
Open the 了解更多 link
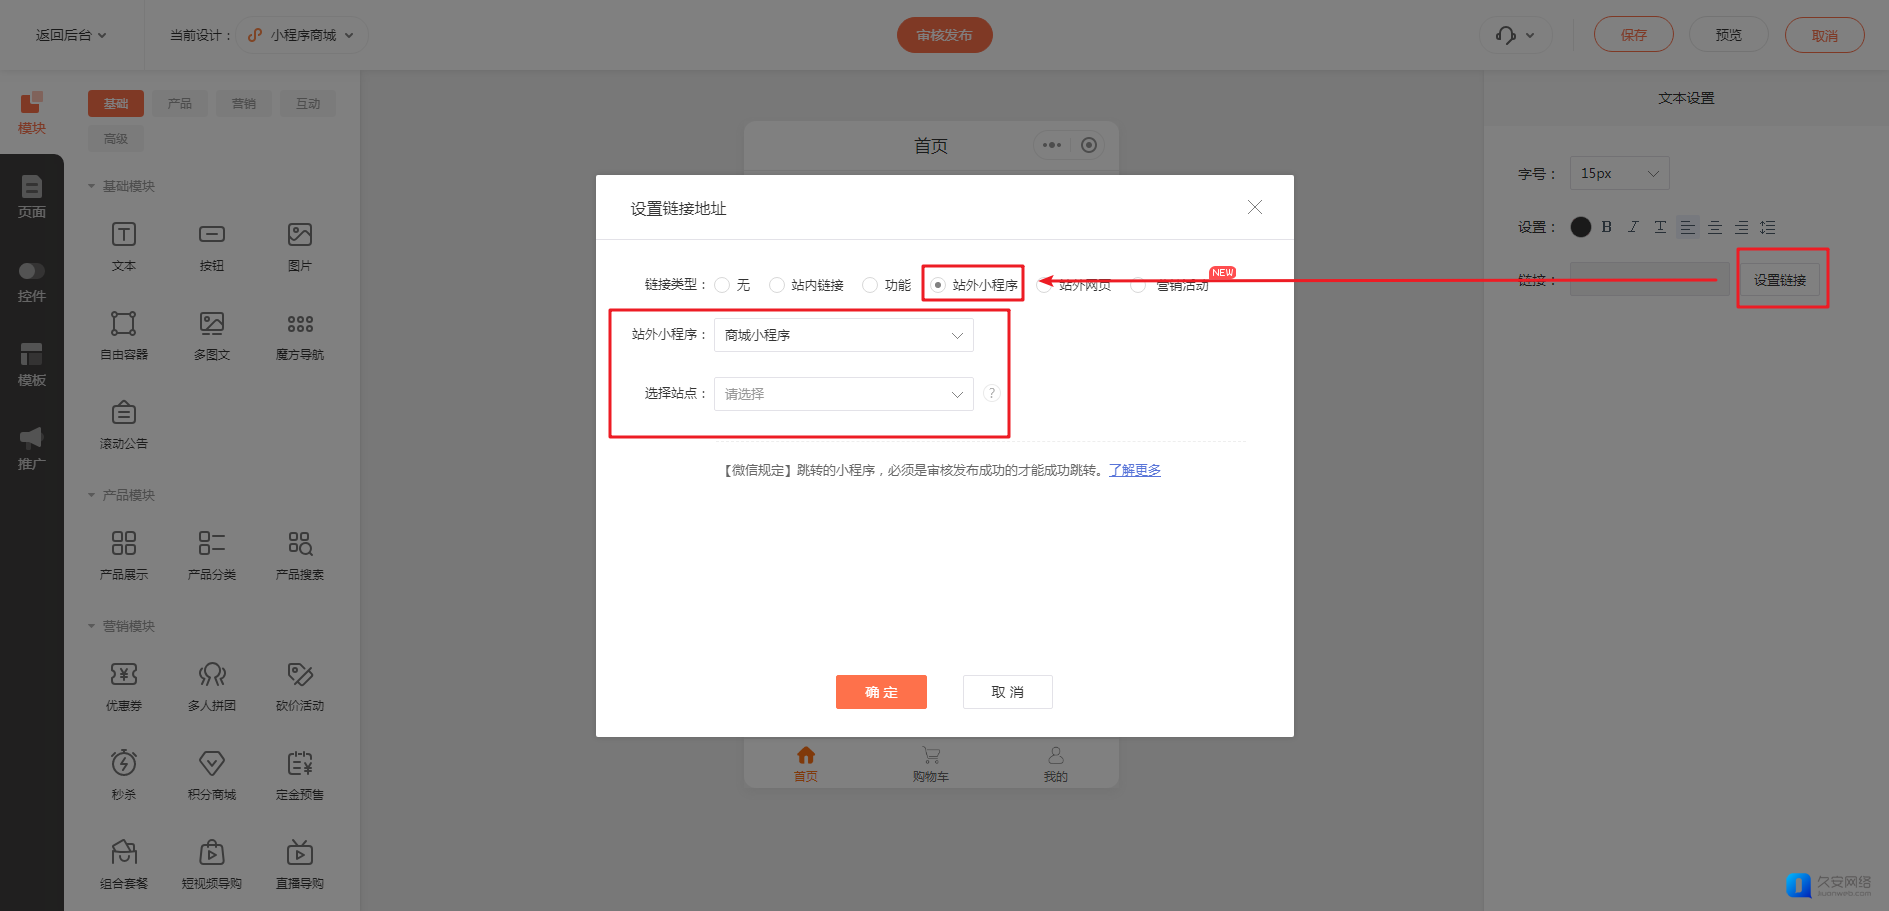coord(1134,470)
